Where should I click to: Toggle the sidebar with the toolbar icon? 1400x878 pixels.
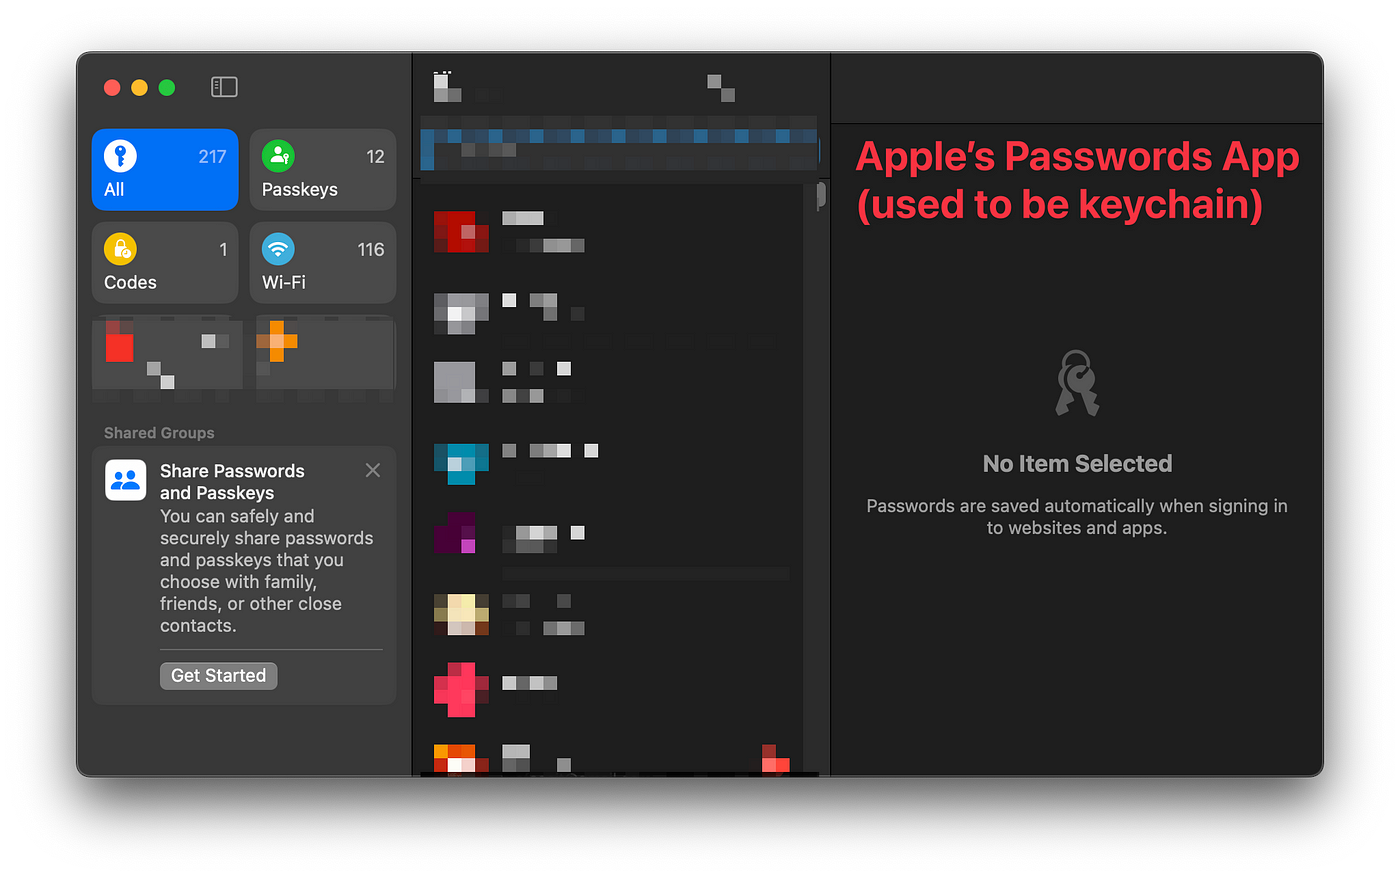(x=224, y=87)
